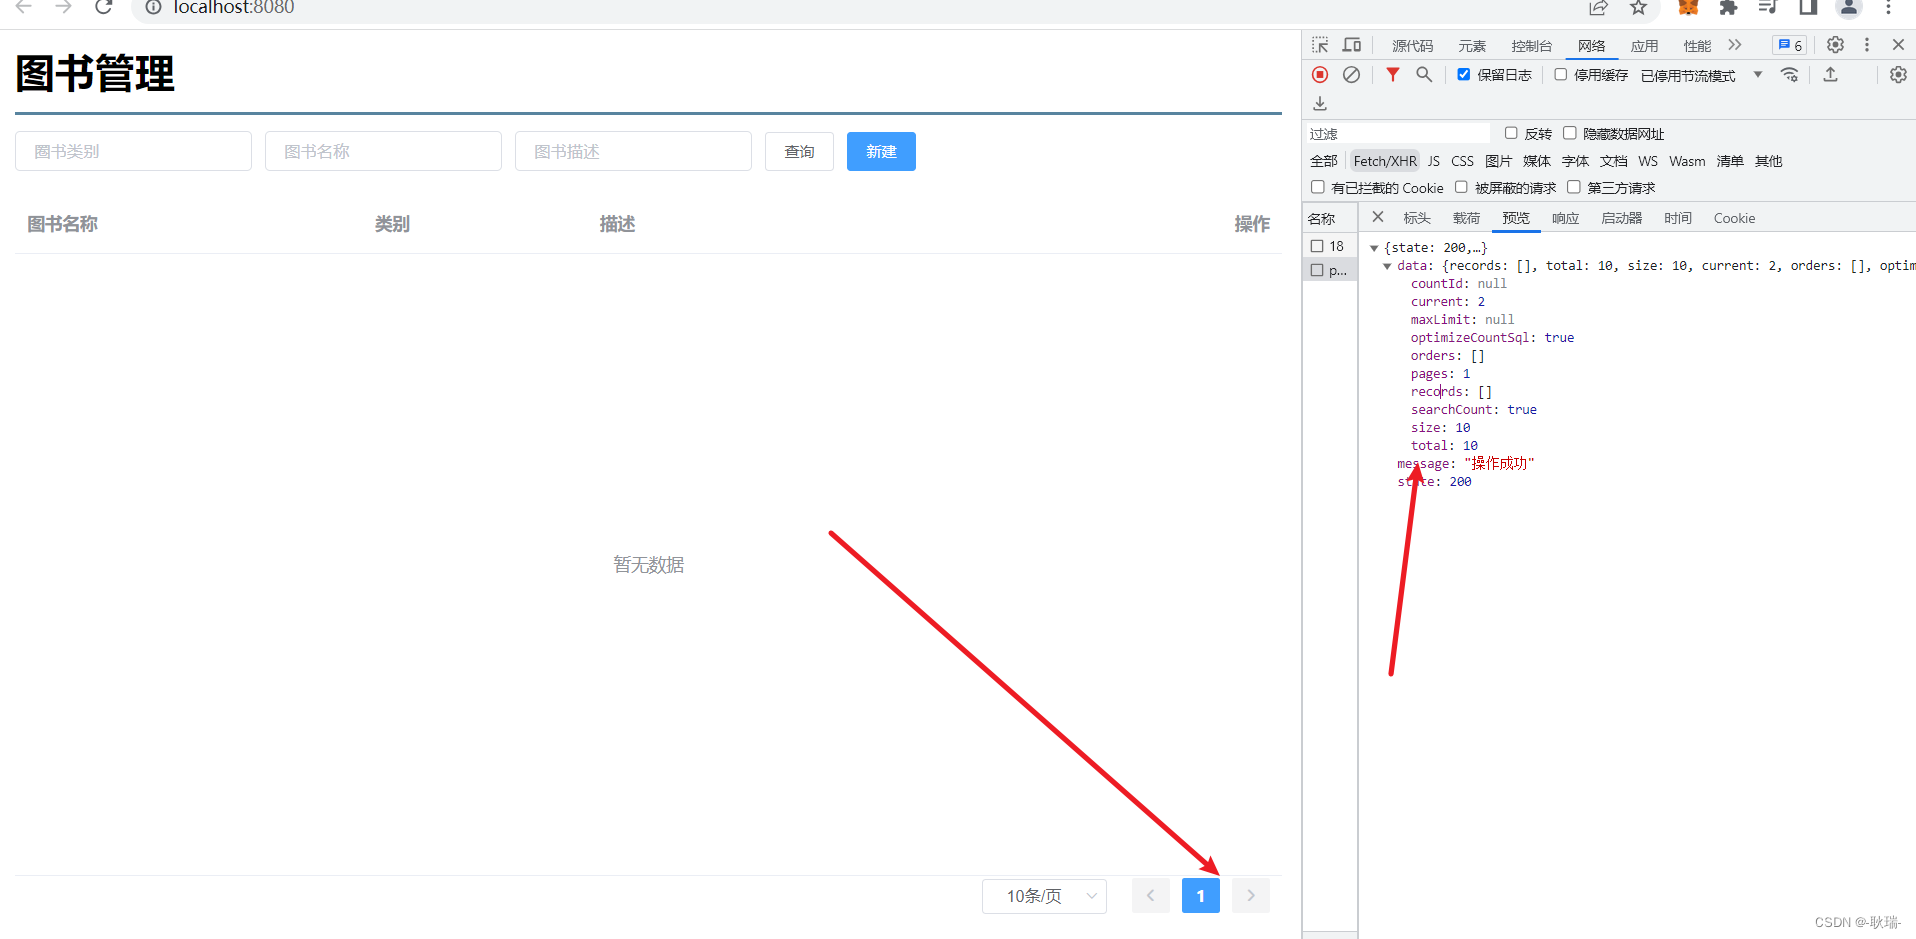Focus the 图书类别 input field
Viewport: 1916px width, 939px height.
coord(133,151)
